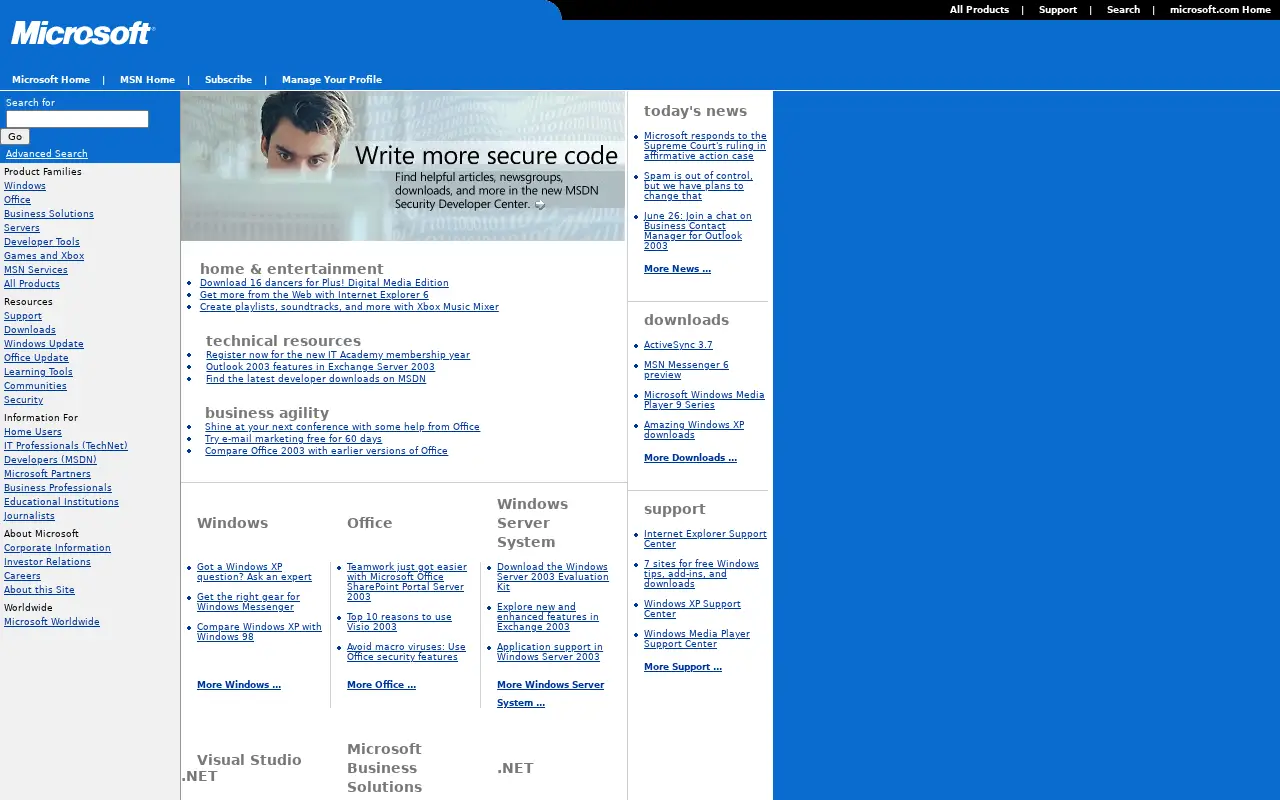Viewport: 1280px width, 800px height.
Task: Open Games and Xbox link
Action: click(44, 256)
